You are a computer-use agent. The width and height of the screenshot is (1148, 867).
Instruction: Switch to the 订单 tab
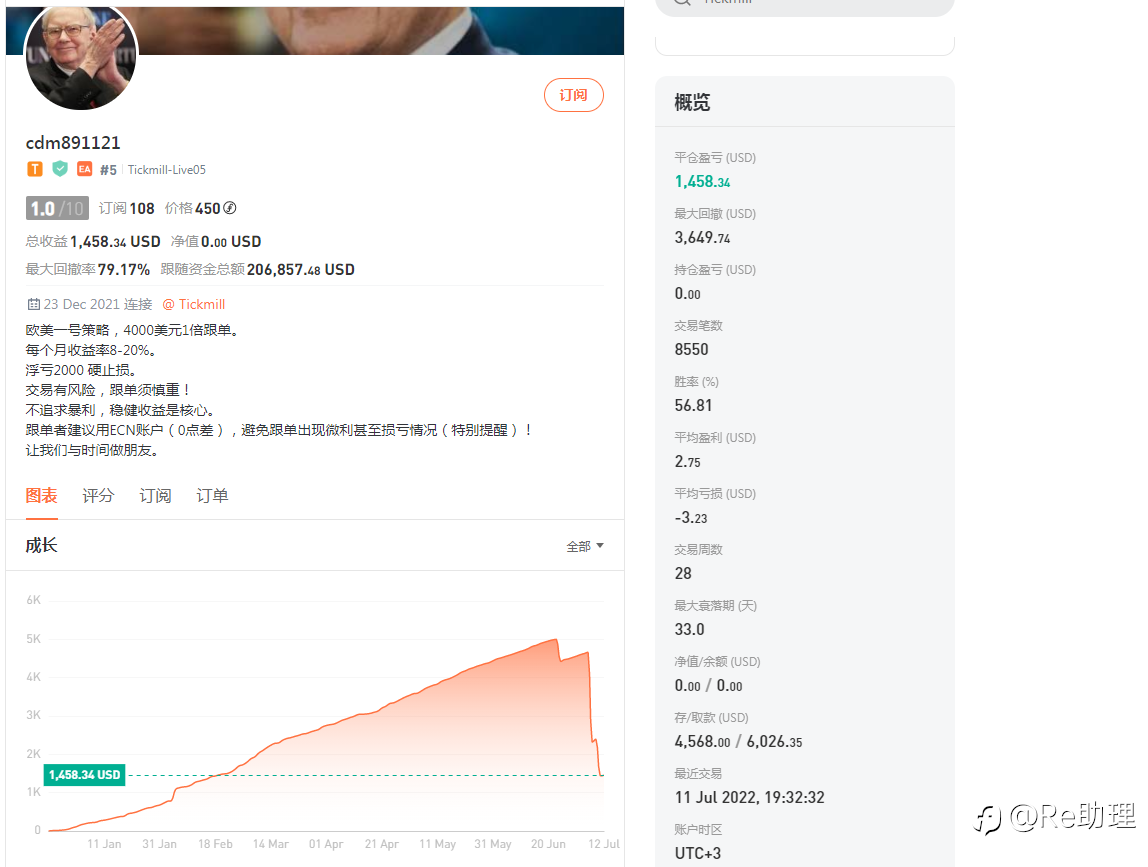(212, 496)
